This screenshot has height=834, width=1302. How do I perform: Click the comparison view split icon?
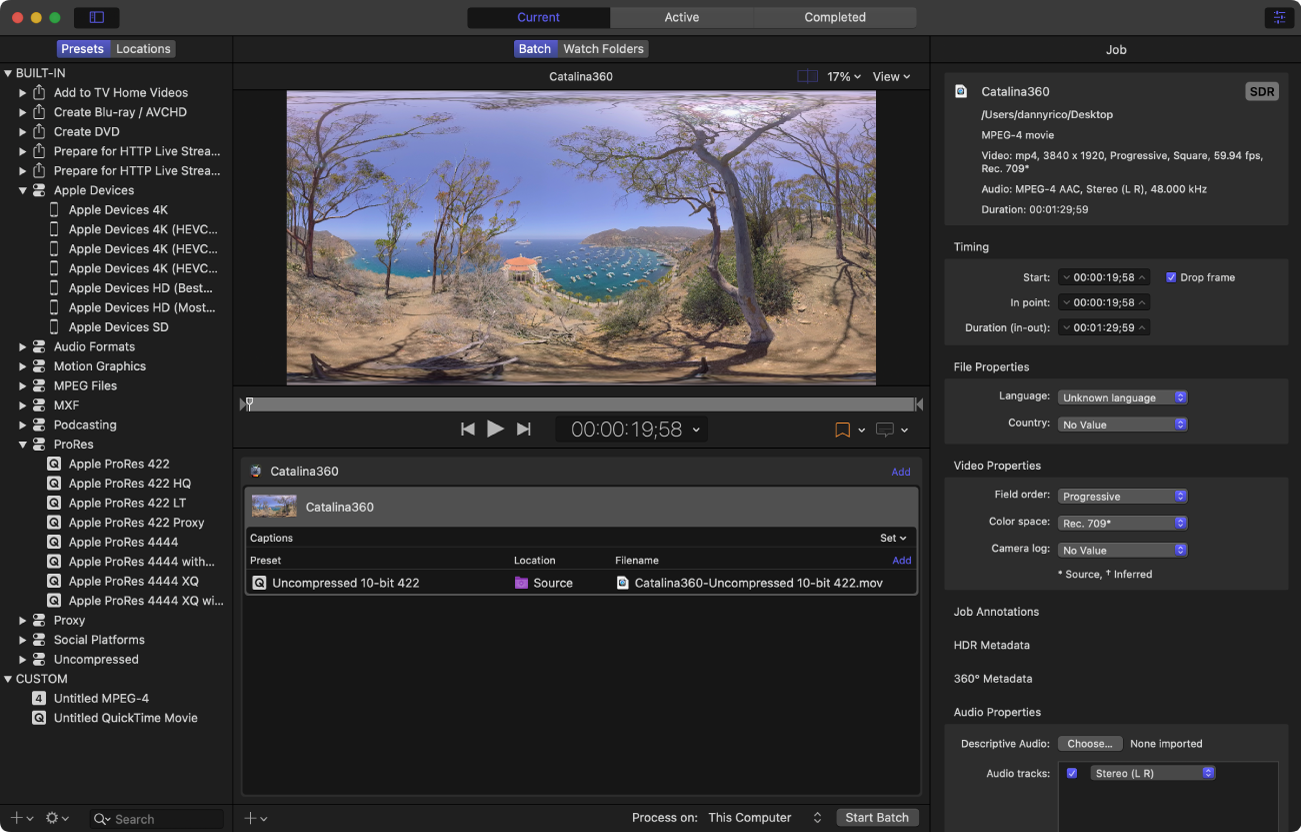[x=807, y=76]
